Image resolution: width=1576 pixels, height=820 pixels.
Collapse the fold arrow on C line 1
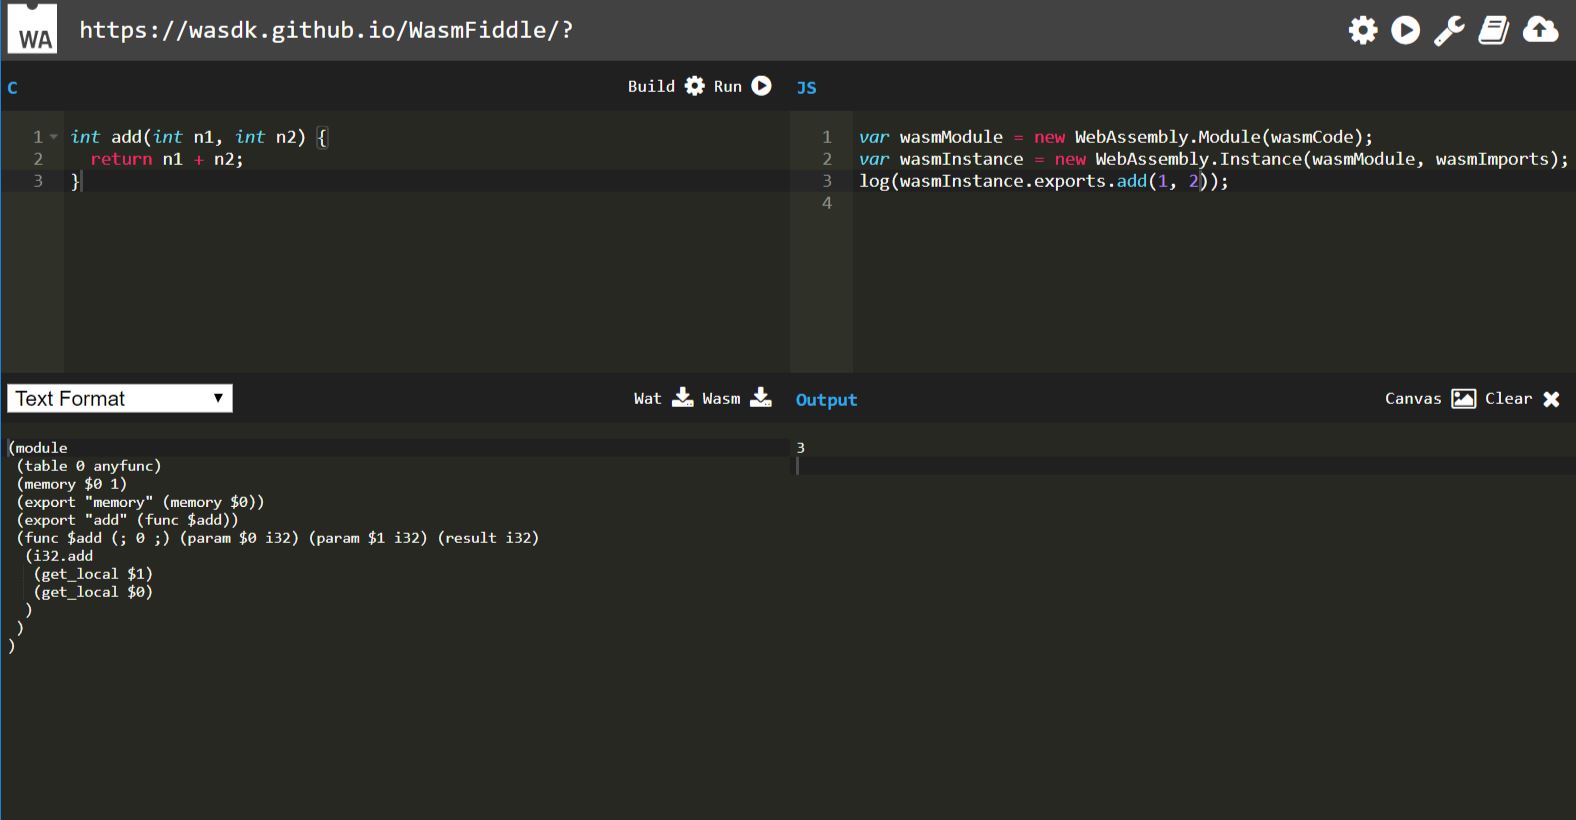click(x=53, y=137)
